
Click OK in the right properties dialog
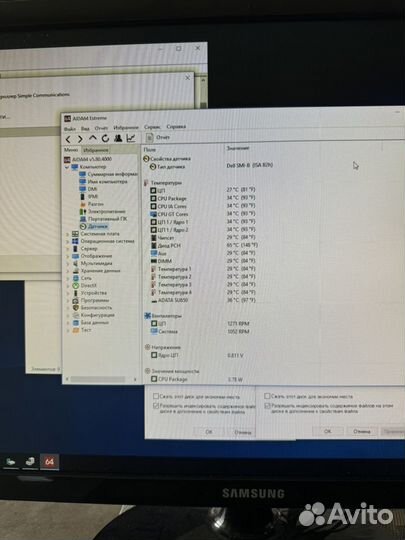click(x=328, y=431)
